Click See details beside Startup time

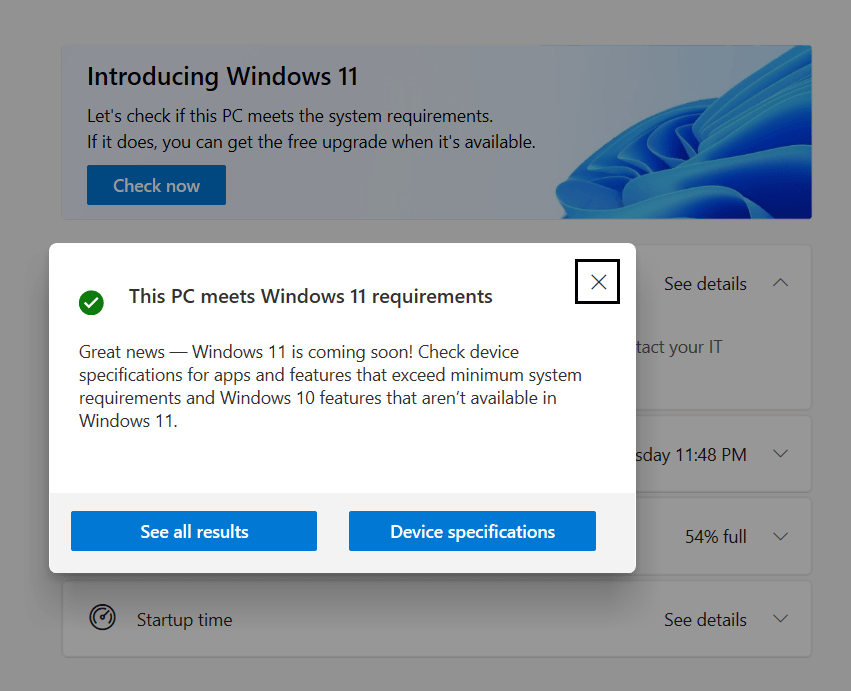point(705,619)
